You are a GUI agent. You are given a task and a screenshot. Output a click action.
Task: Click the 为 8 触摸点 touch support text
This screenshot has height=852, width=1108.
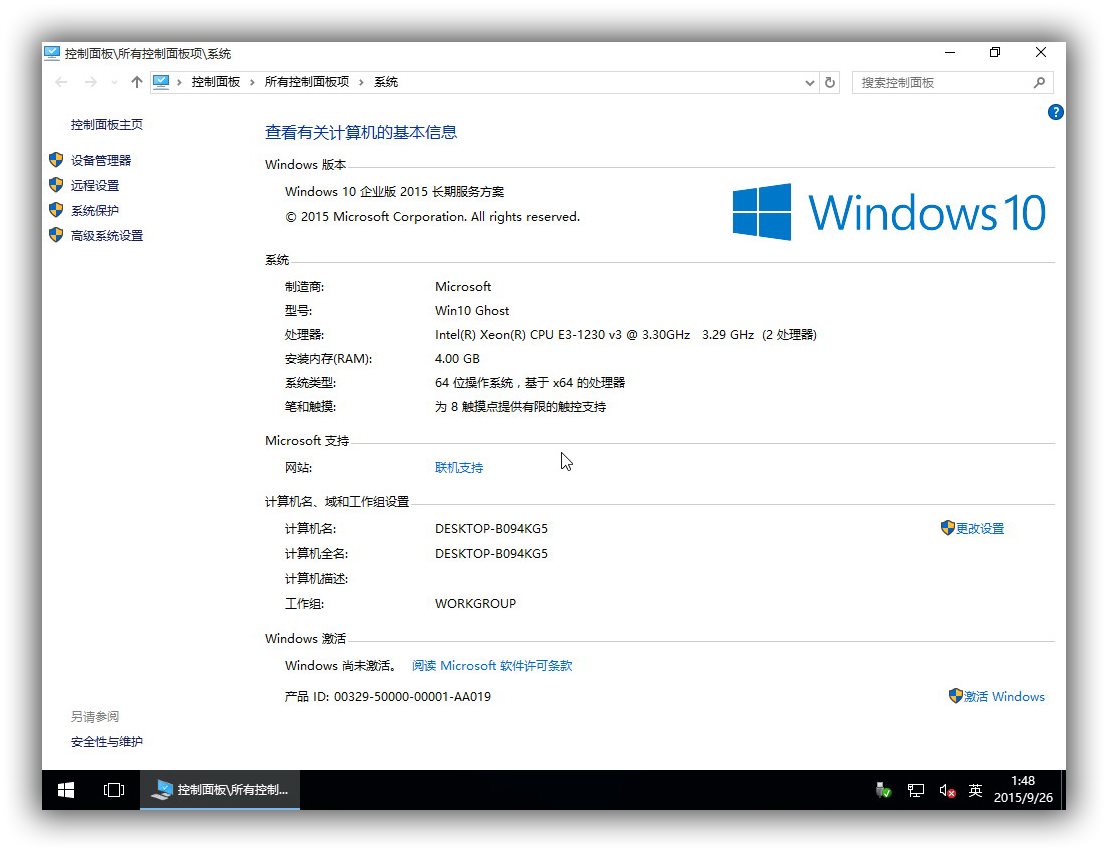pyautogui.click(x=520, y=407)
